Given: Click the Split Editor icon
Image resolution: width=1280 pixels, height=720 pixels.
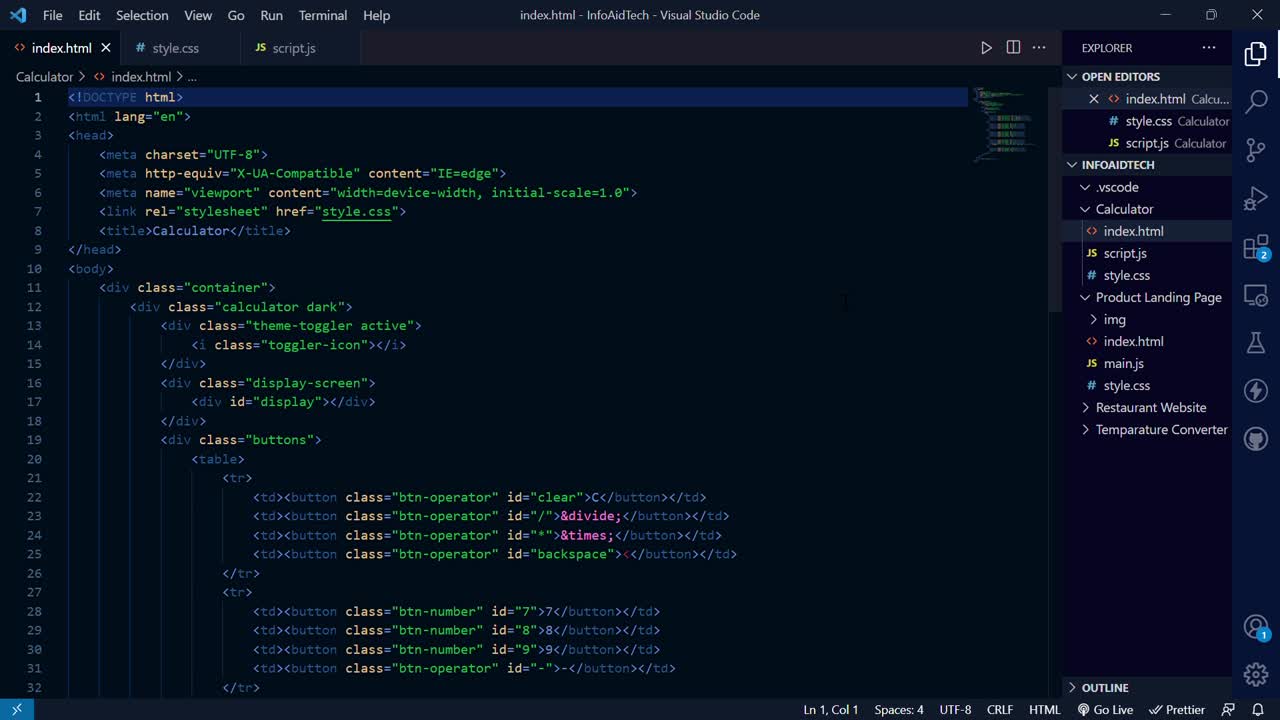Looking at the screenshot, I should [x=1013, y=48].
